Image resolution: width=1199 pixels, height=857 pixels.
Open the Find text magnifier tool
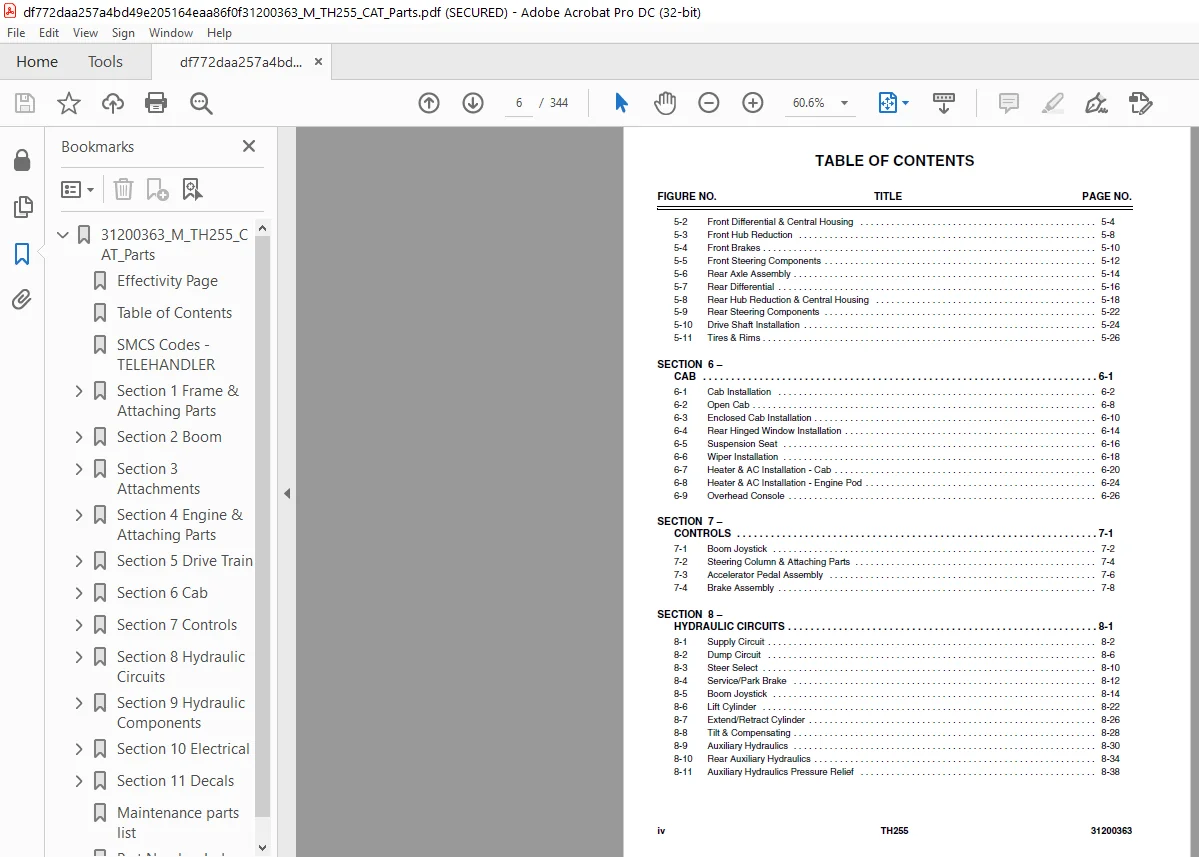[201, 103]
